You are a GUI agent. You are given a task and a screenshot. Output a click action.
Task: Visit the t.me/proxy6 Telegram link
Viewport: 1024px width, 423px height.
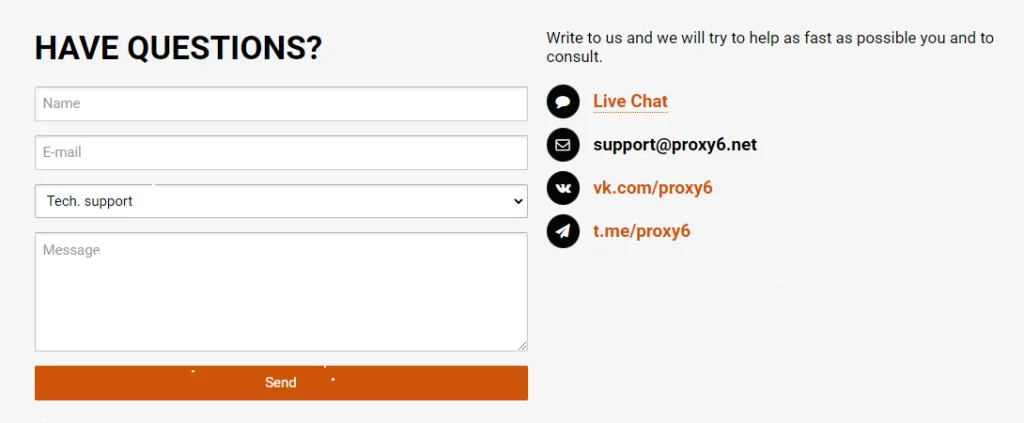coord(641,231)
